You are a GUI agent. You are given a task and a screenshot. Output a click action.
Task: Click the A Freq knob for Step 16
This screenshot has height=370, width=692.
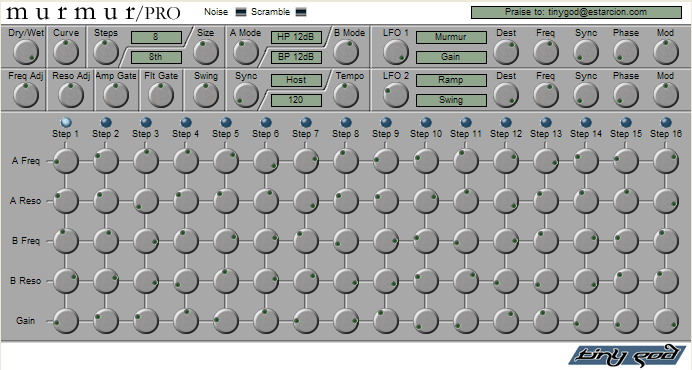coord(666,161)
